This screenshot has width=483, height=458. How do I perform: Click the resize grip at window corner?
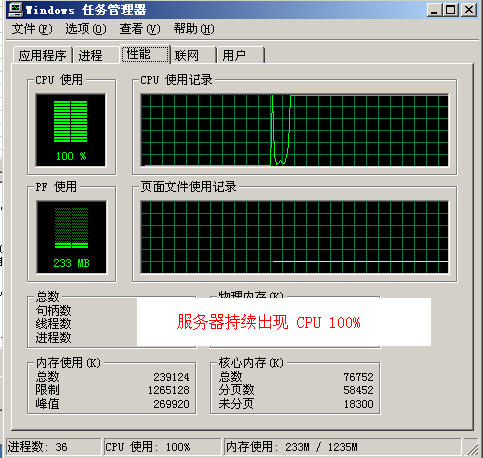(x=472, y=449)
